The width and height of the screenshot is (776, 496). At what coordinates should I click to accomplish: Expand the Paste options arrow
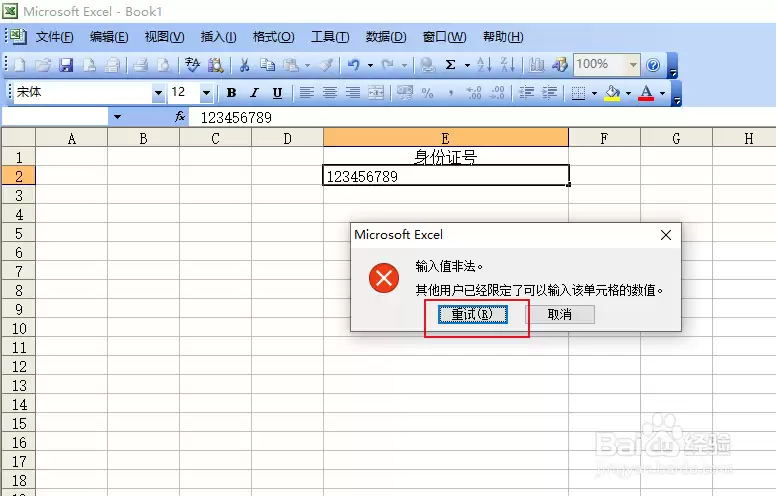click(x=307, y=65)
